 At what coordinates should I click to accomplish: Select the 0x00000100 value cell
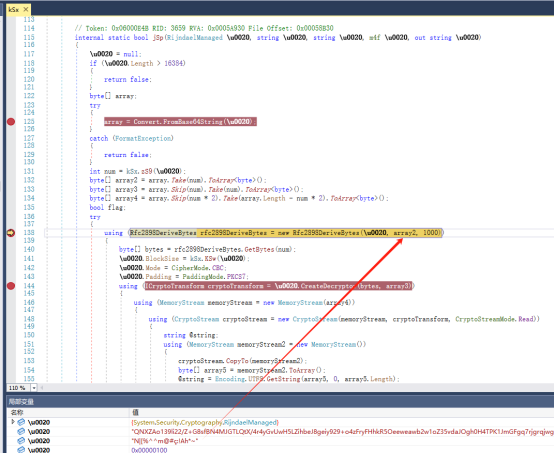pos(149,450)
